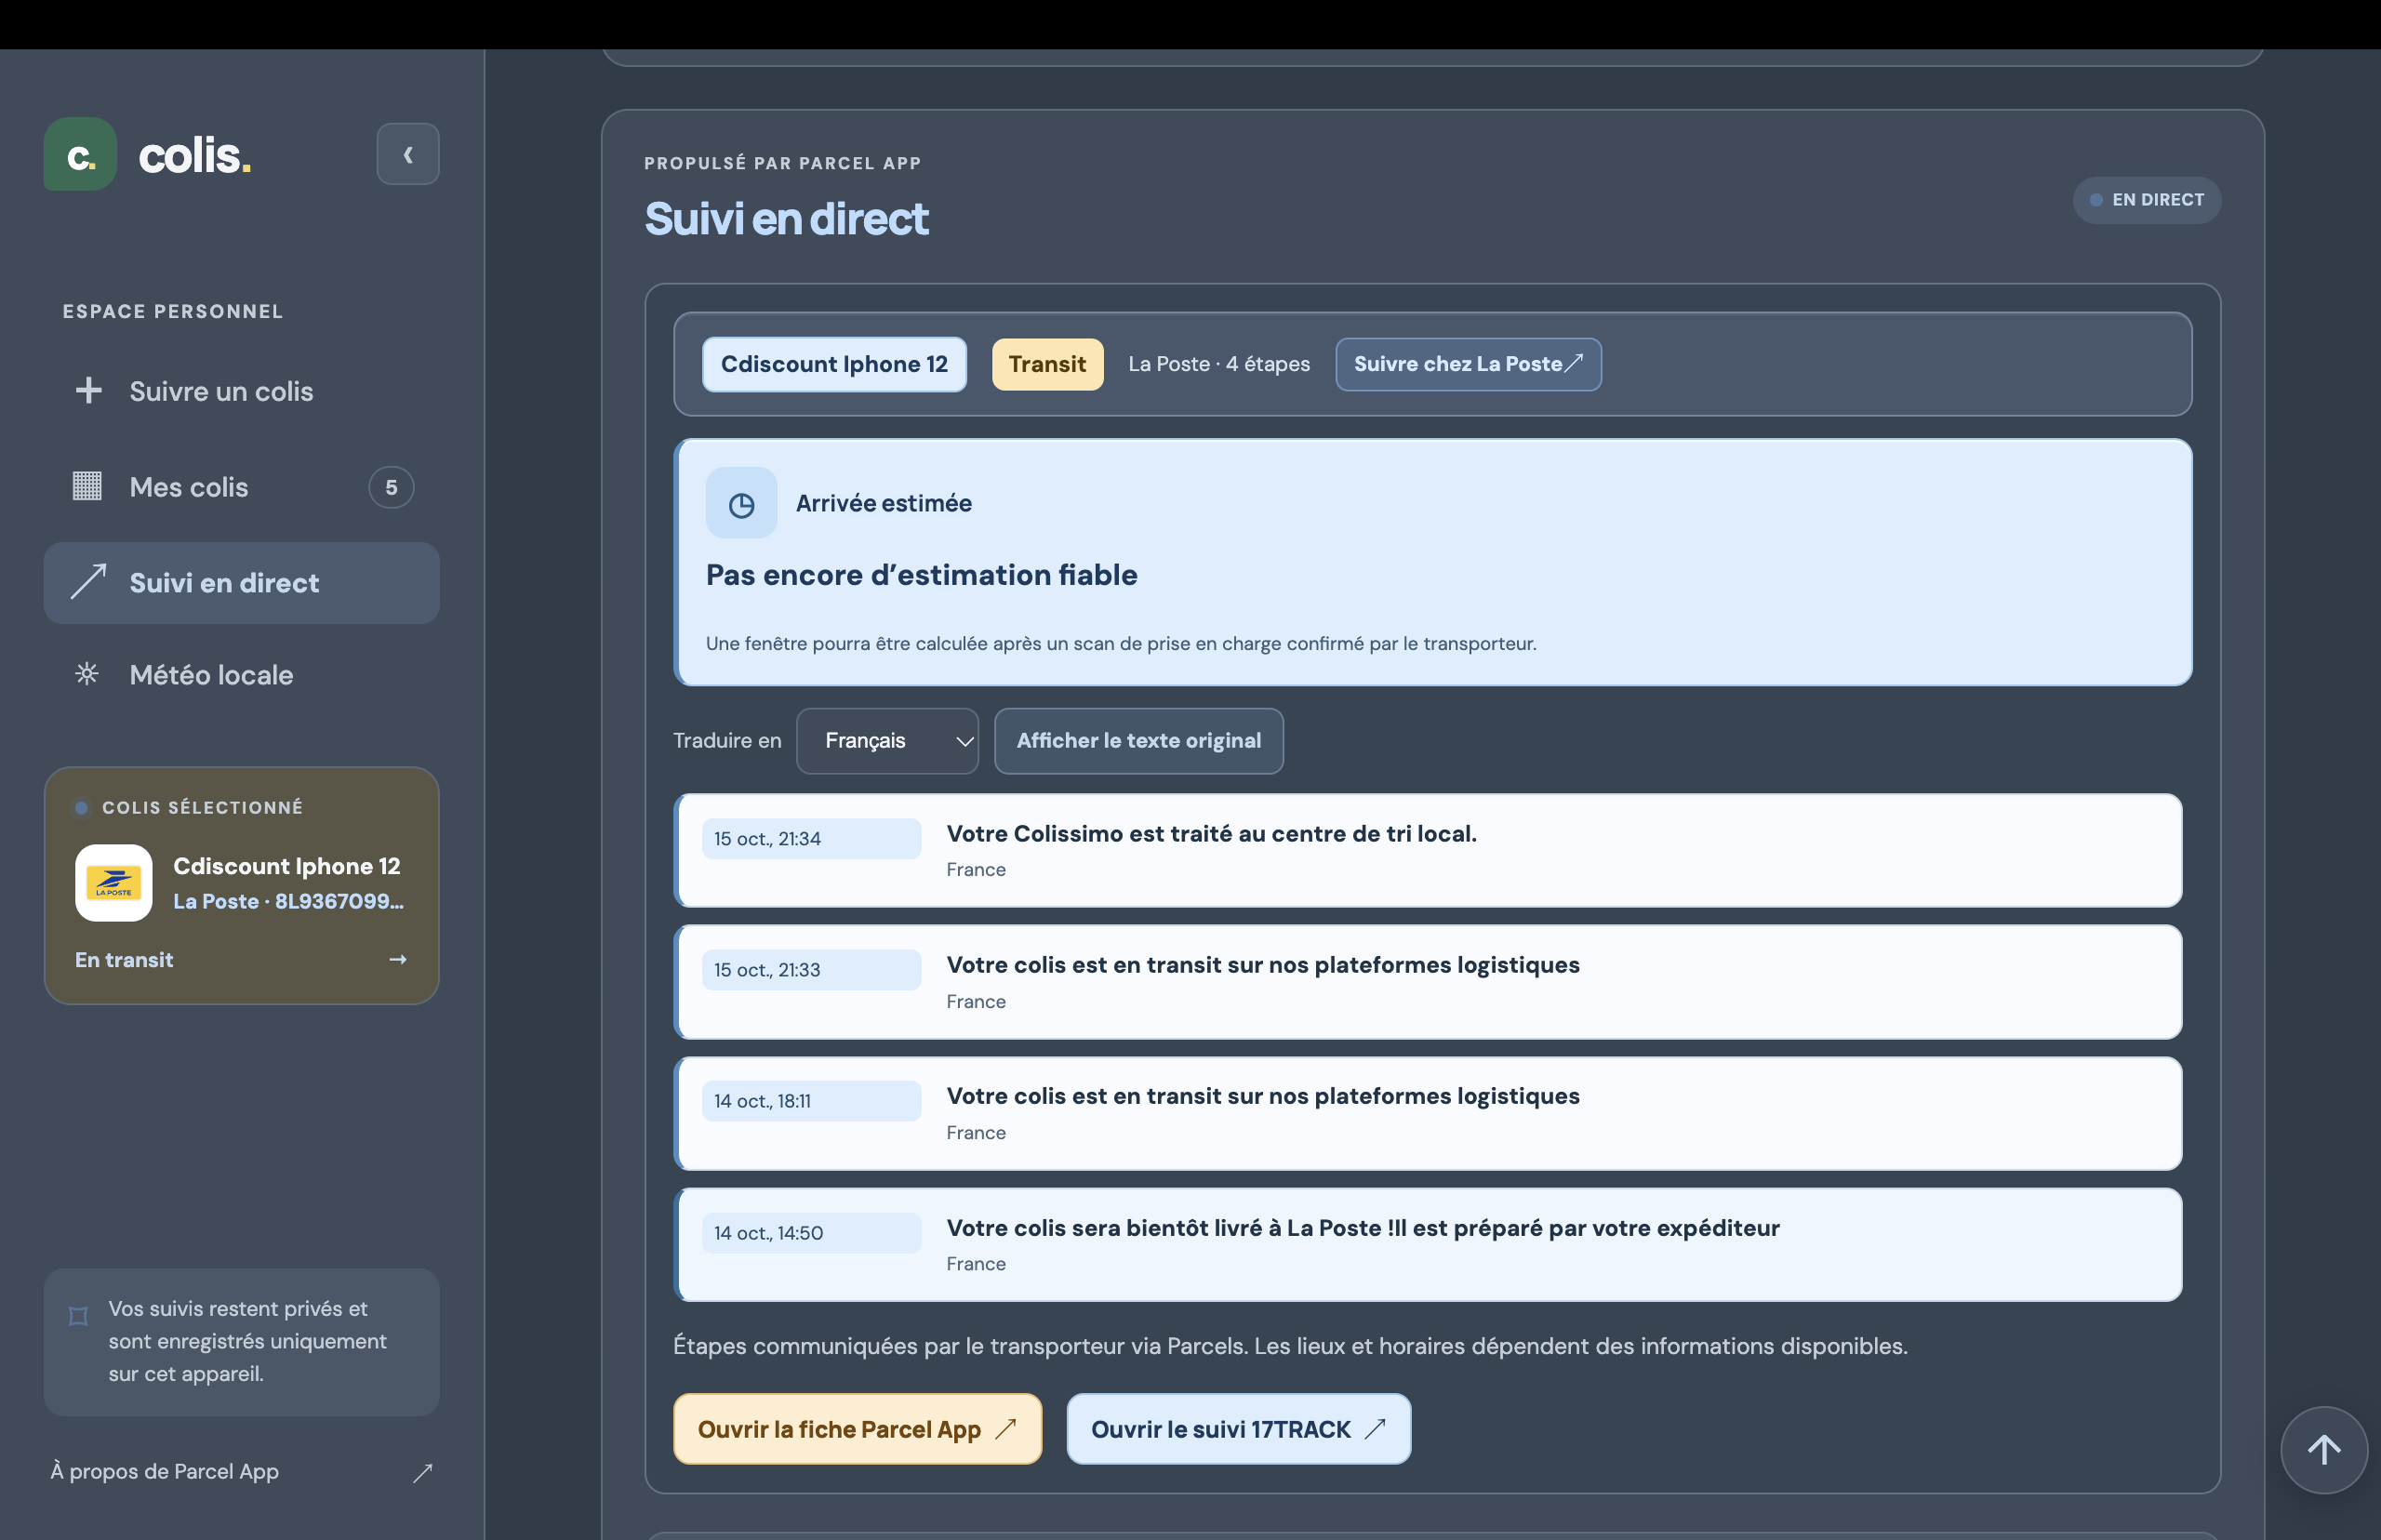This screenshot has width=2381, height=1540.
Task: Open the Français translation dropdown
Action: [887, 741]
